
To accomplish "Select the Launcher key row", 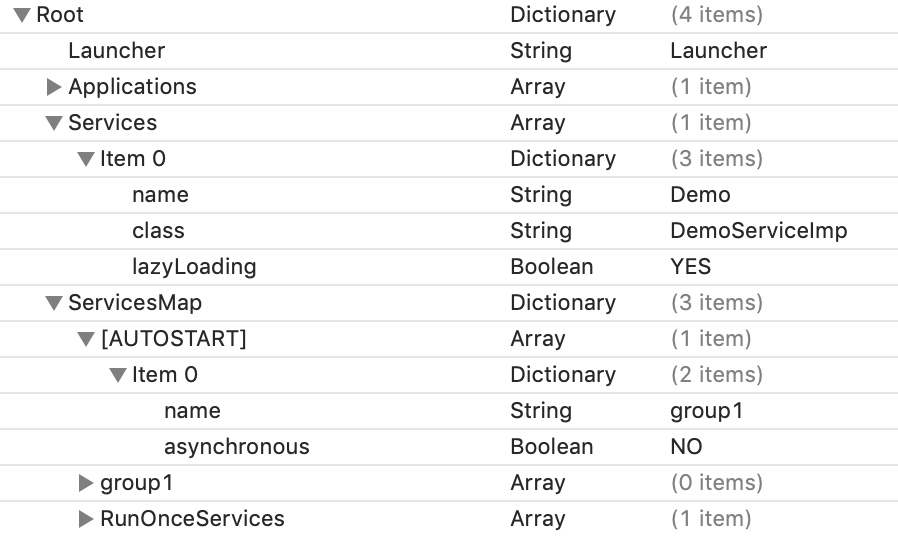I will (x=449, y=51).
